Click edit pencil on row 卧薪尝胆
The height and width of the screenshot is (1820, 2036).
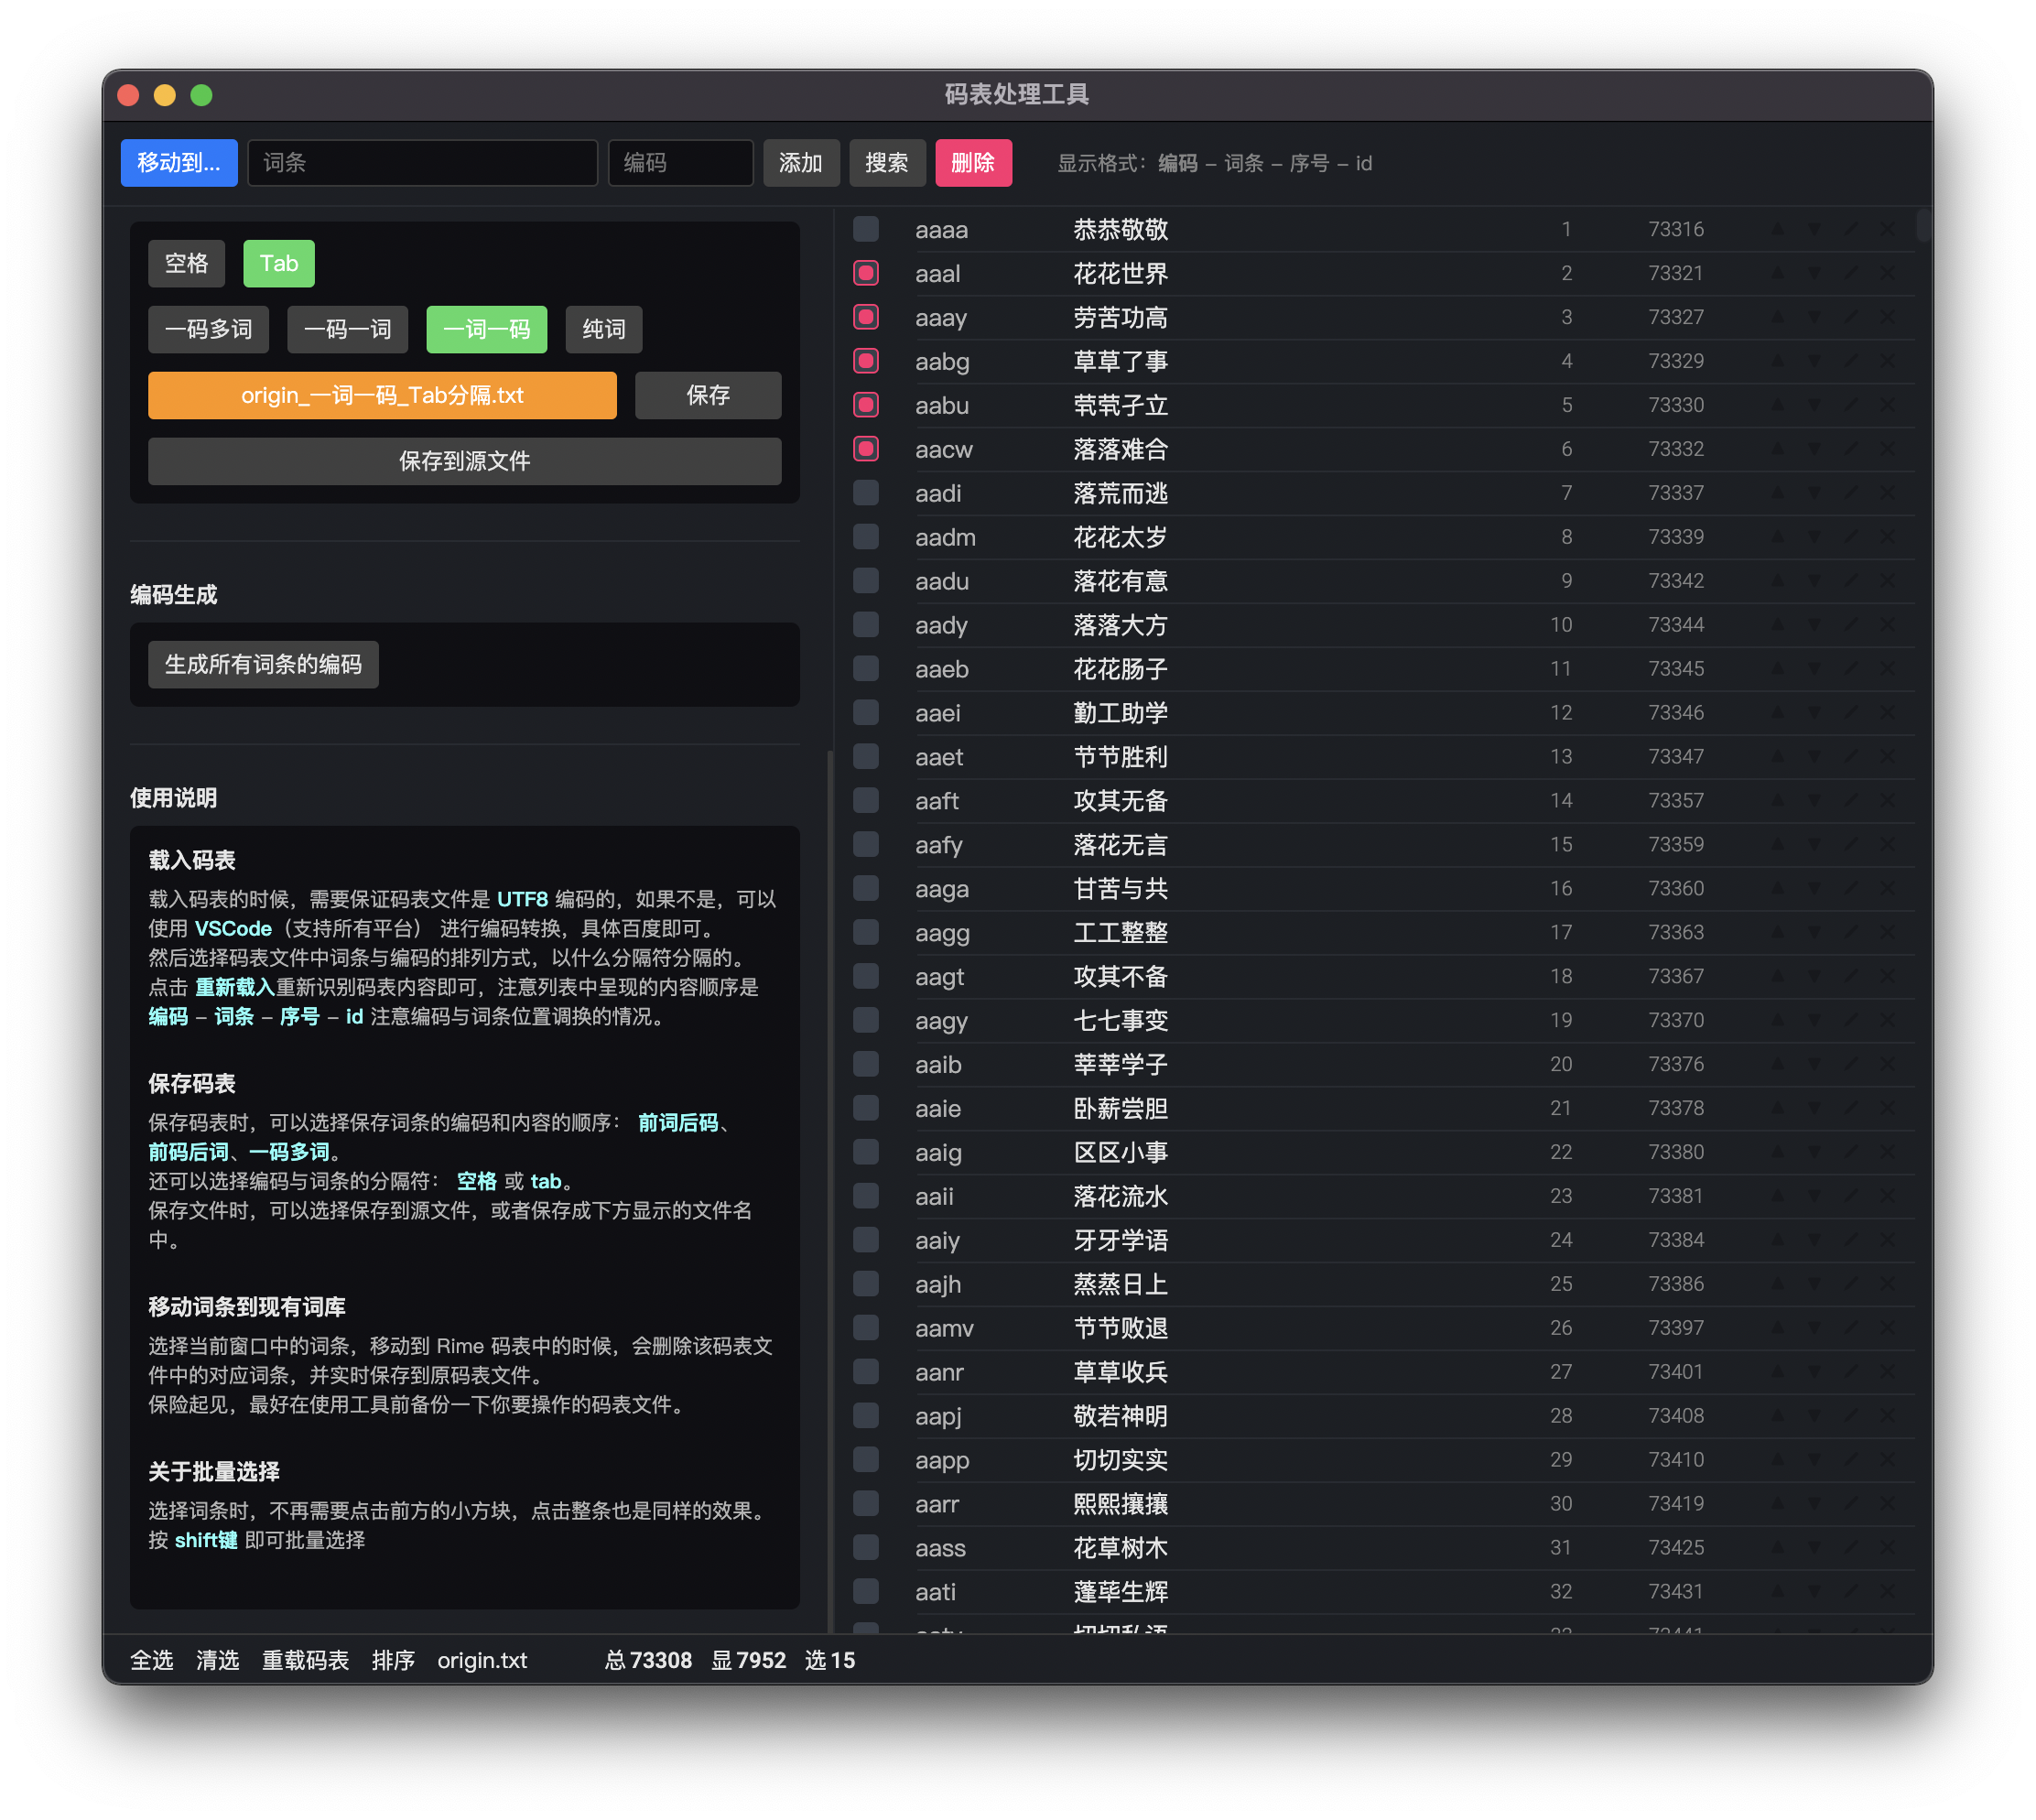[1851, 1108]
